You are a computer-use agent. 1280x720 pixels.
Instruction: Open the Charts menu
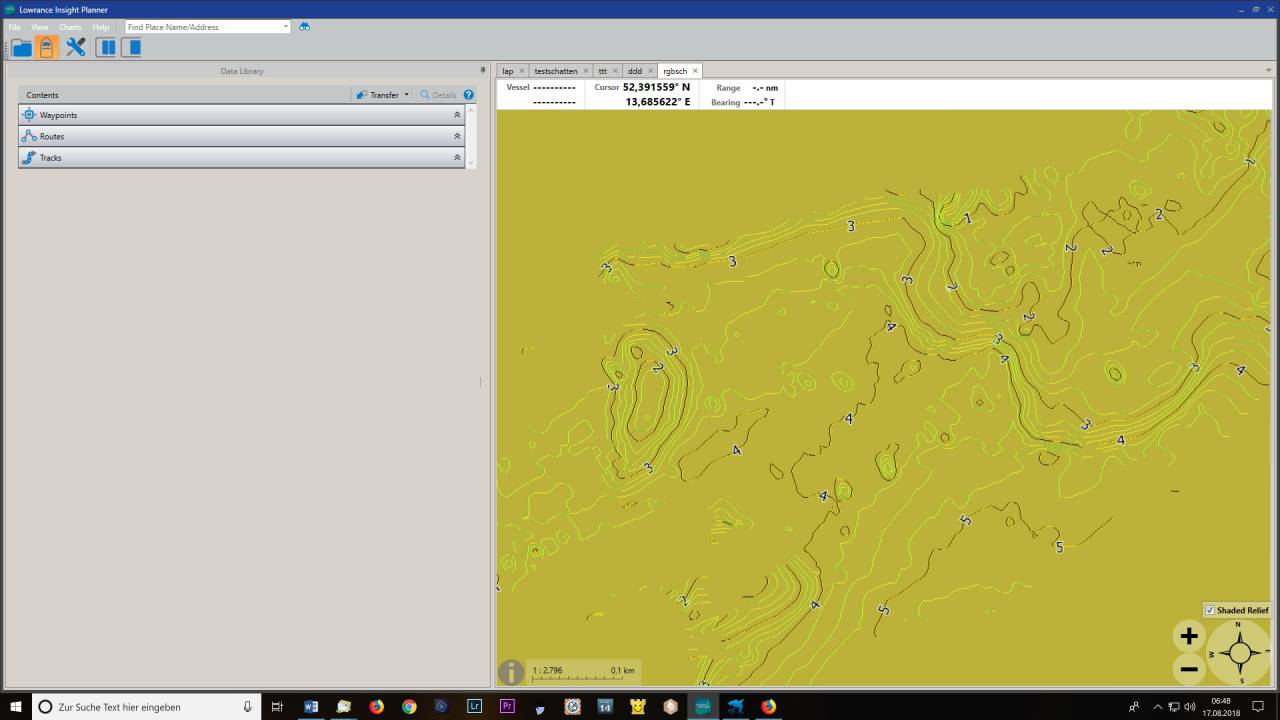(x=70, y=27)
